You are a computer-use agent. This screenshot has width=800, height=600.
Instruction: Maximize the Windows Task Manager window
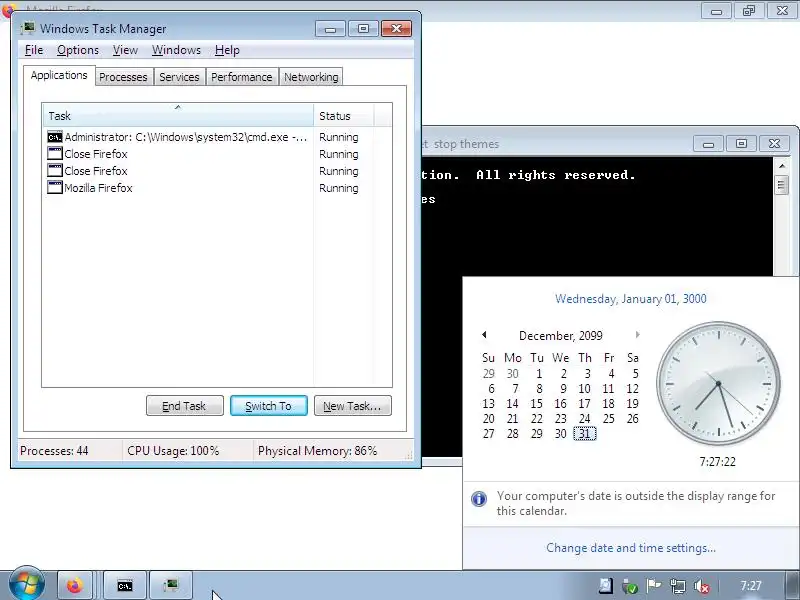(363, 29)
